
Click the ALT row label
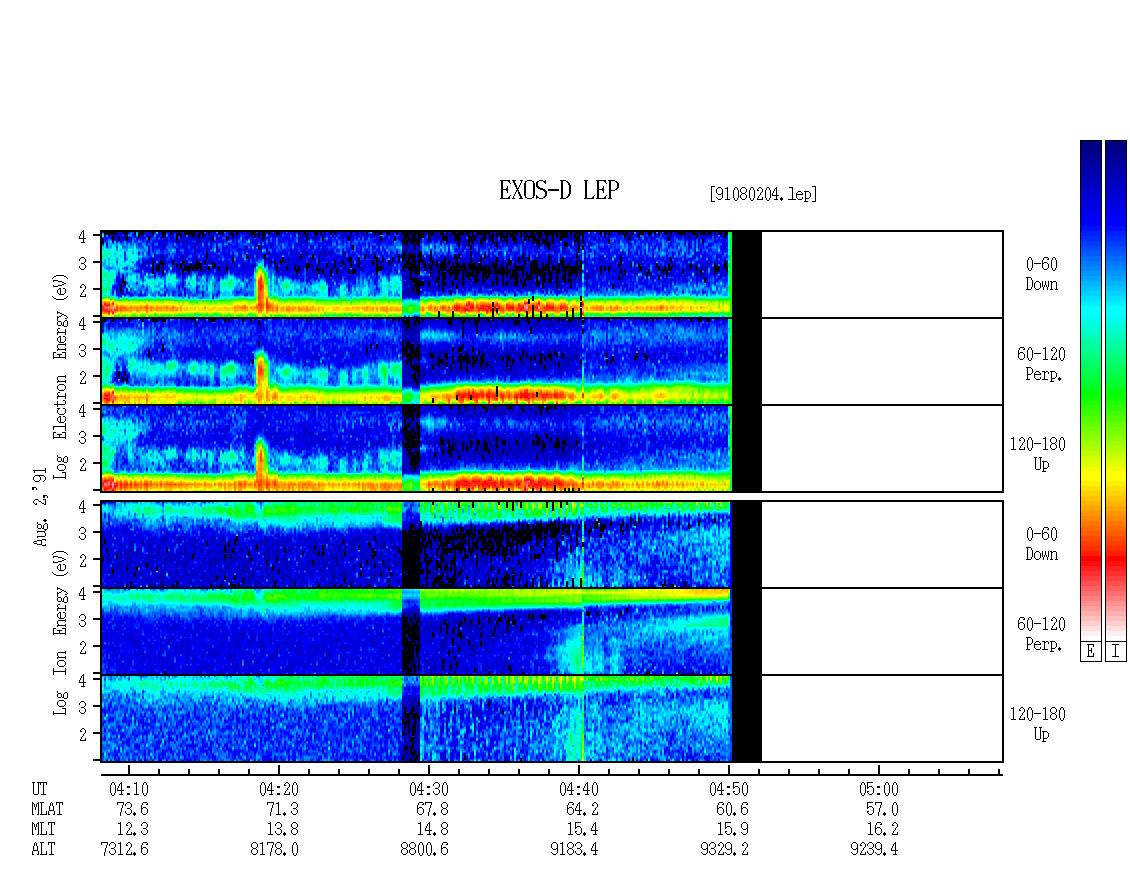point(43,850)
